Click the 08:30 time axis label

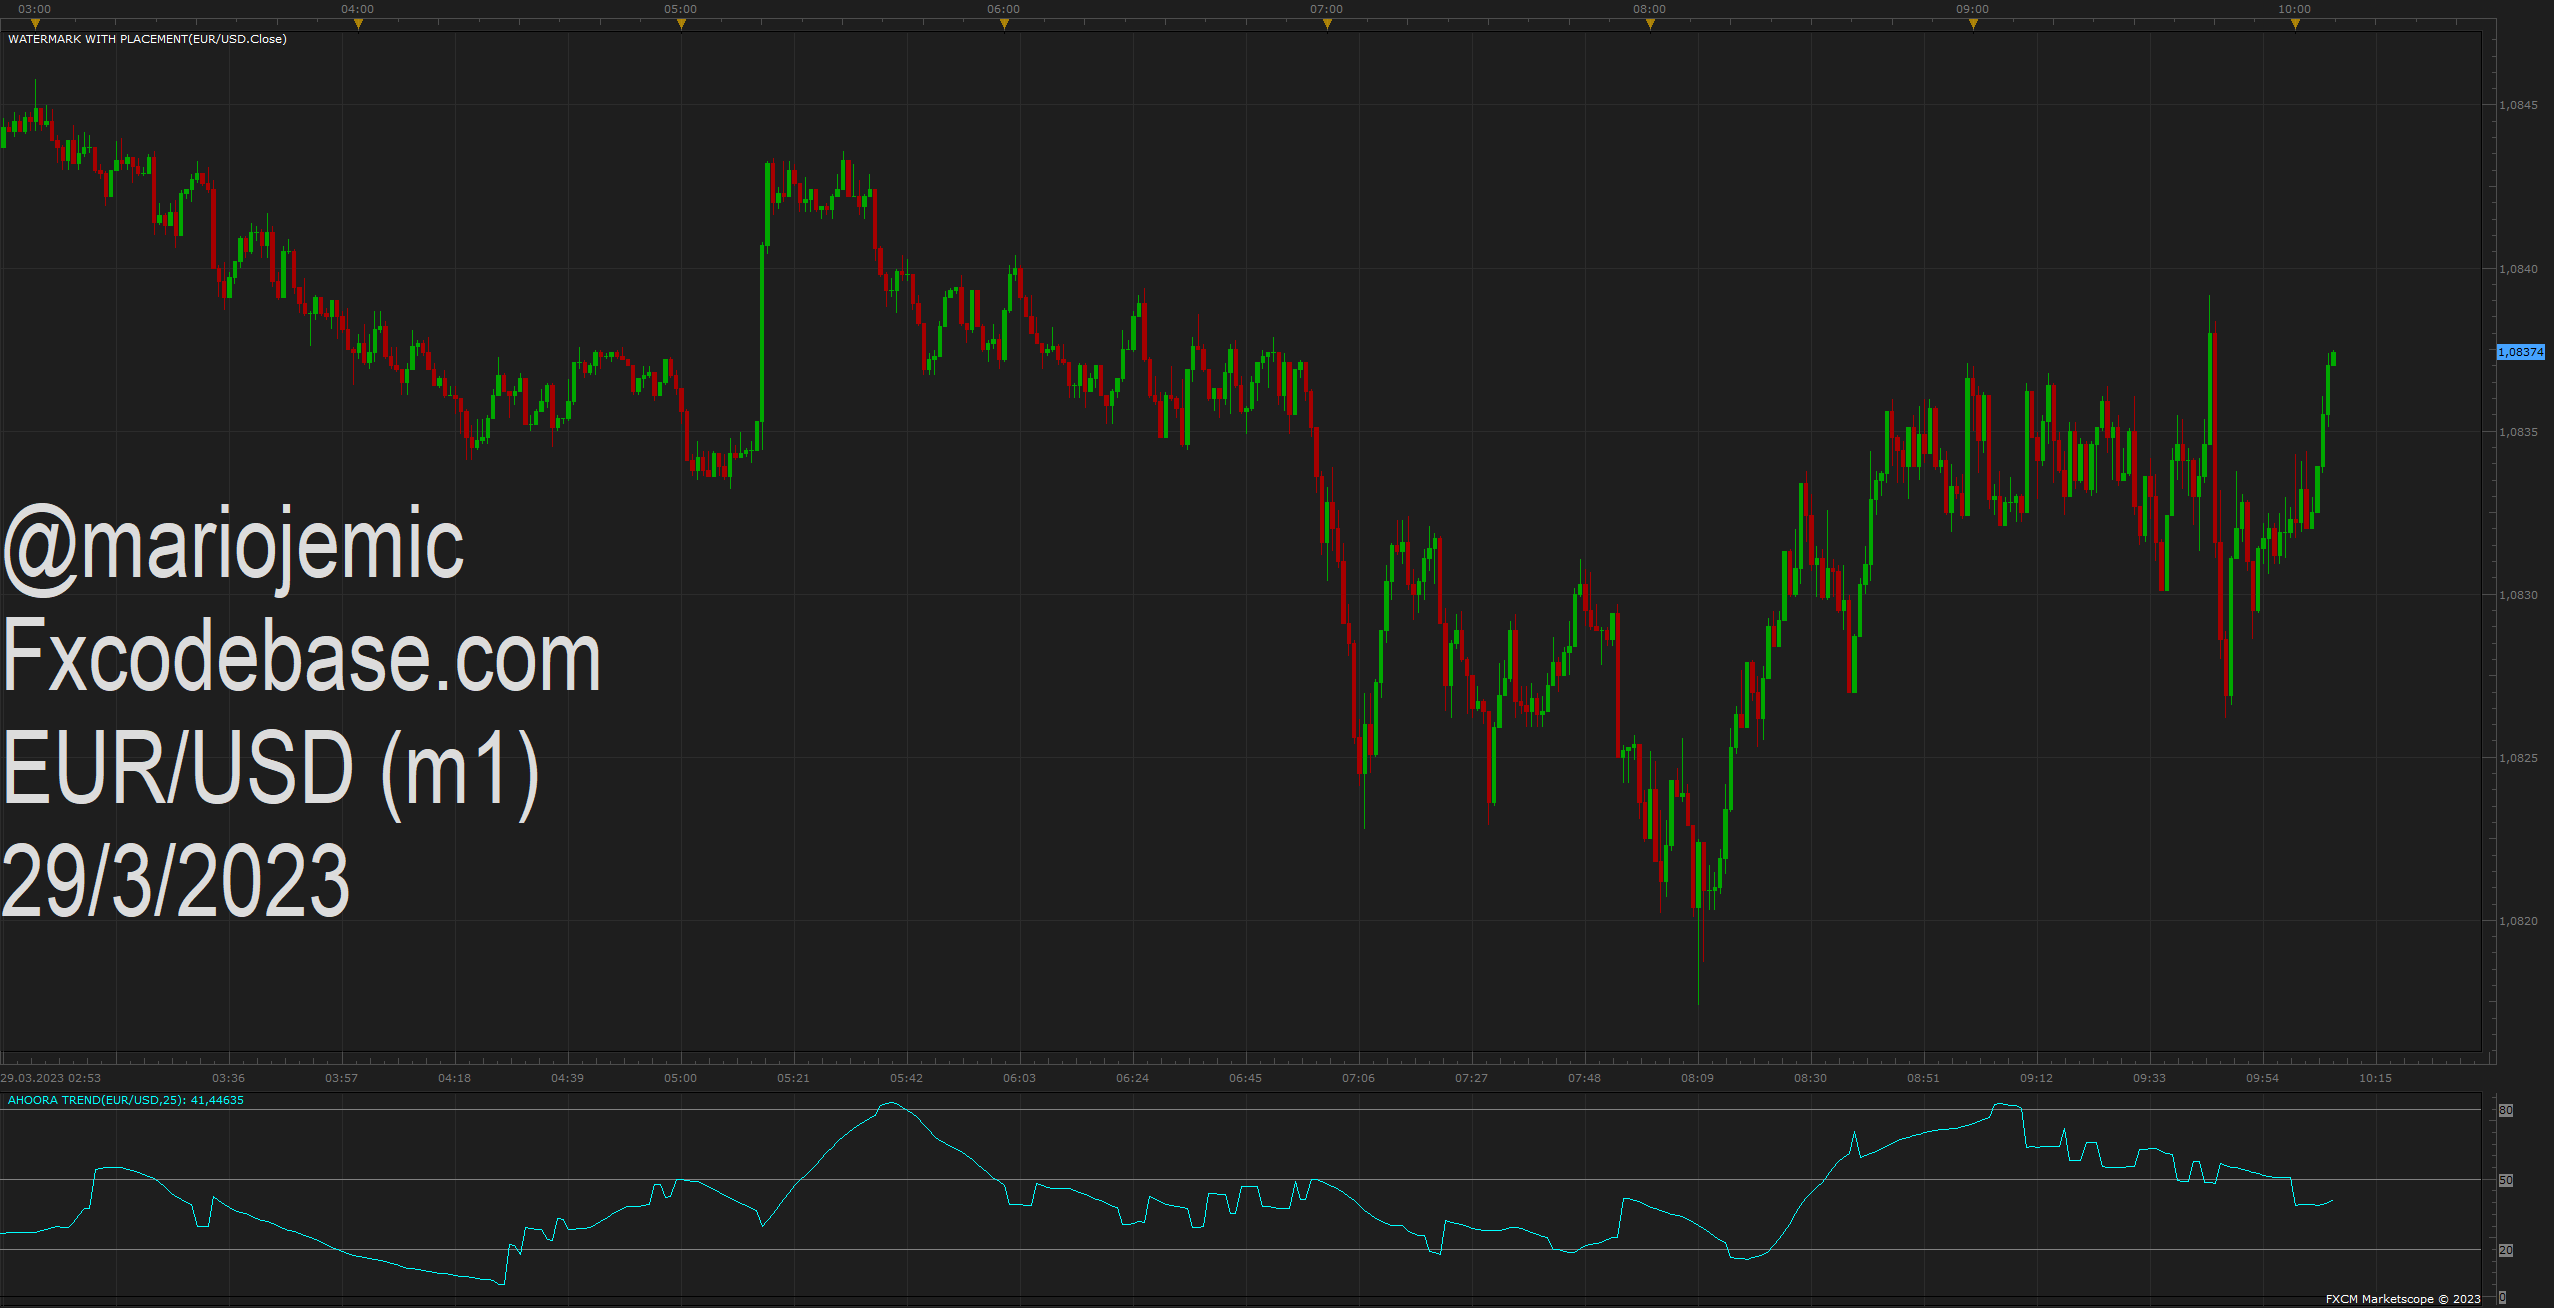[x=1810, y=1078]
